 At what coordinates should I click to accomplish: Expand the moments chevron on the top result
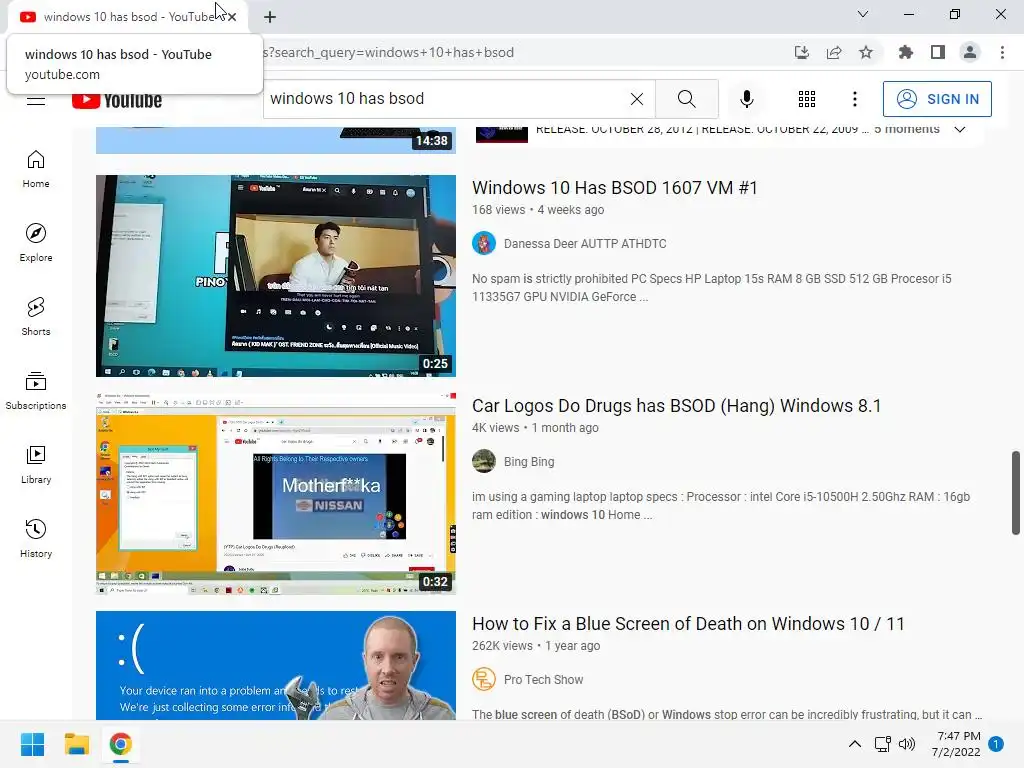[959, 129]
